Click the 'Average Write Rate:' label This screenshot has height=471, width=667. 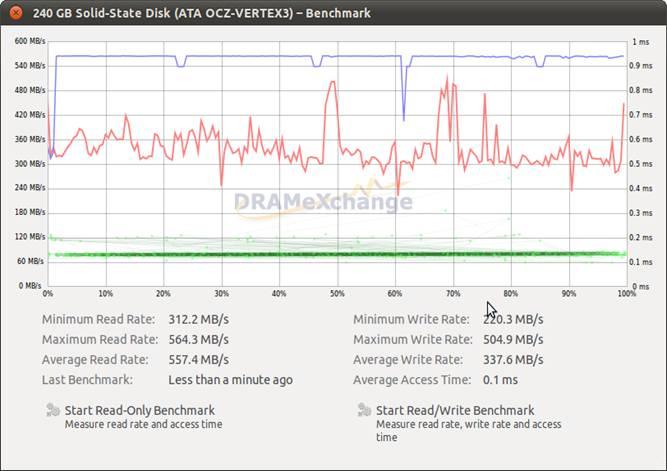408,360
